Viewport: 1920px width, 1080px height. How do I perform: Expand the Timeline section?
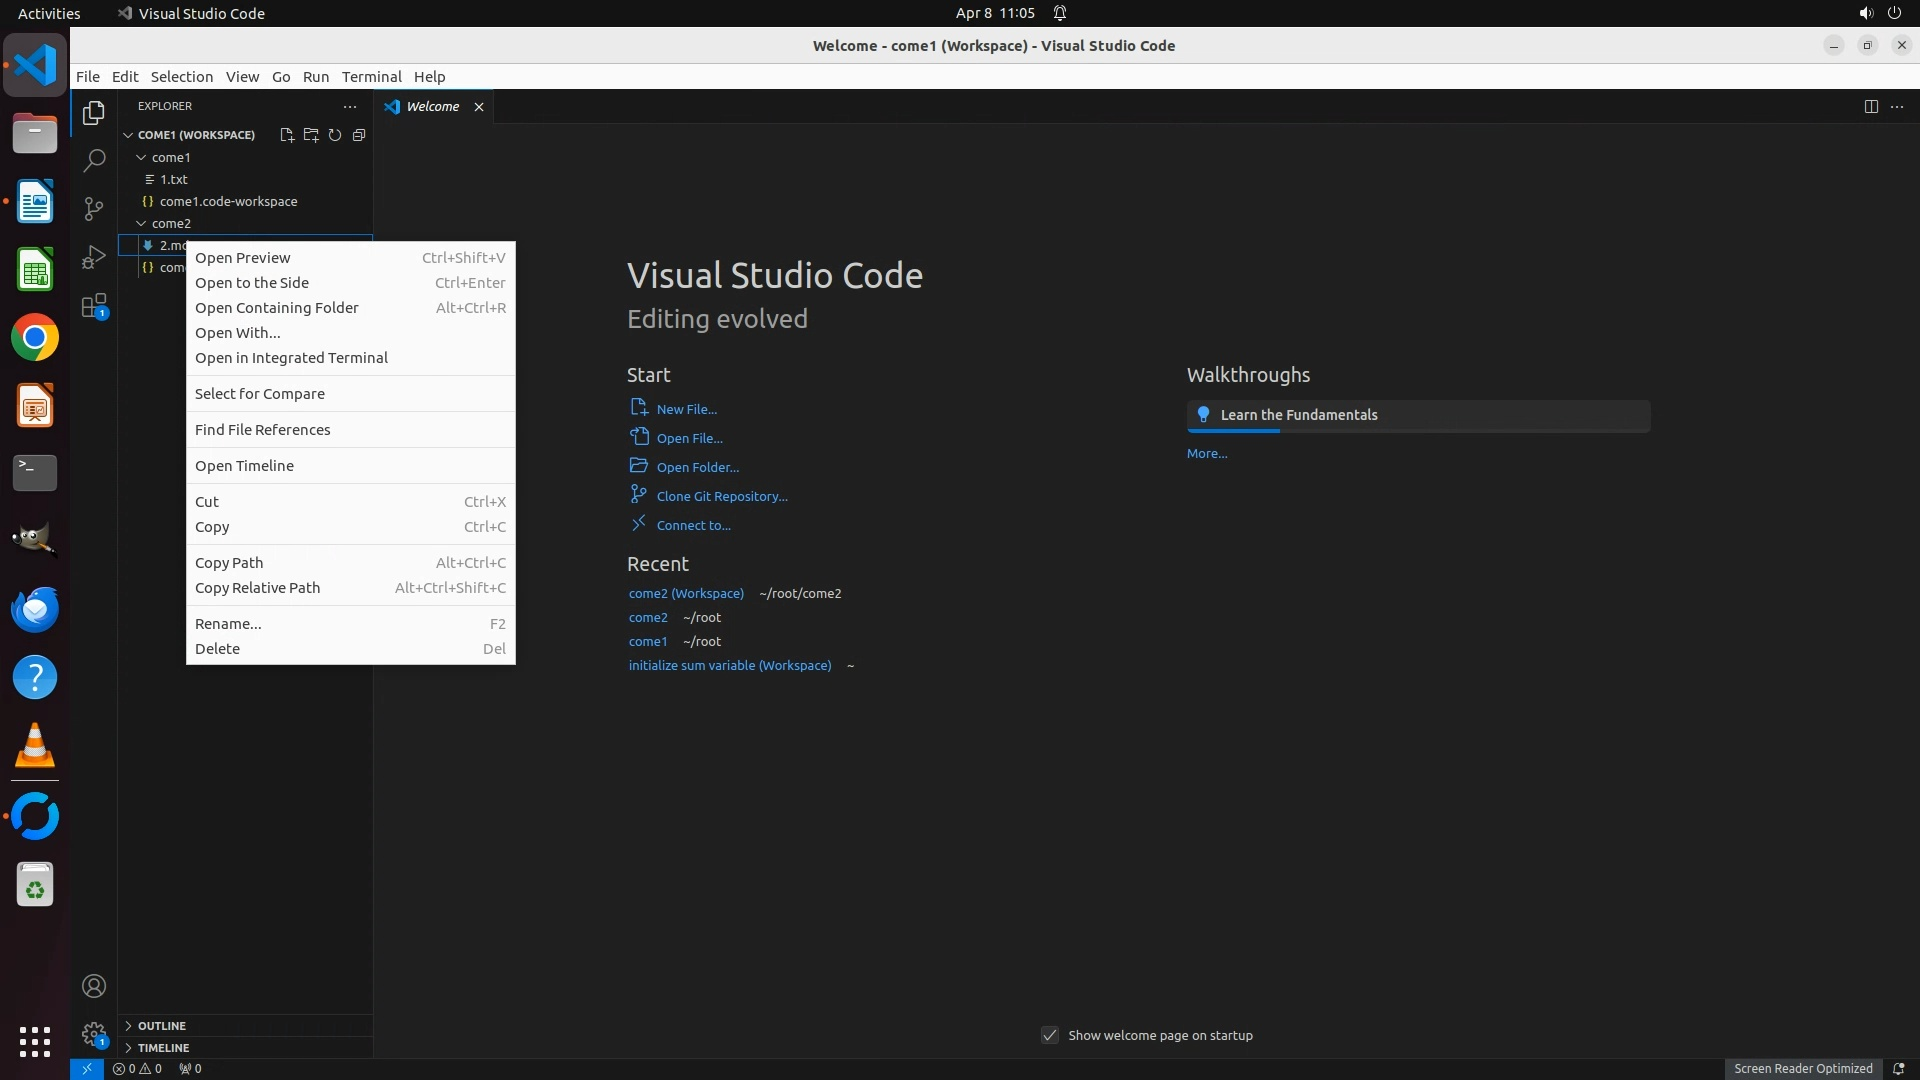click(163, 1048)
